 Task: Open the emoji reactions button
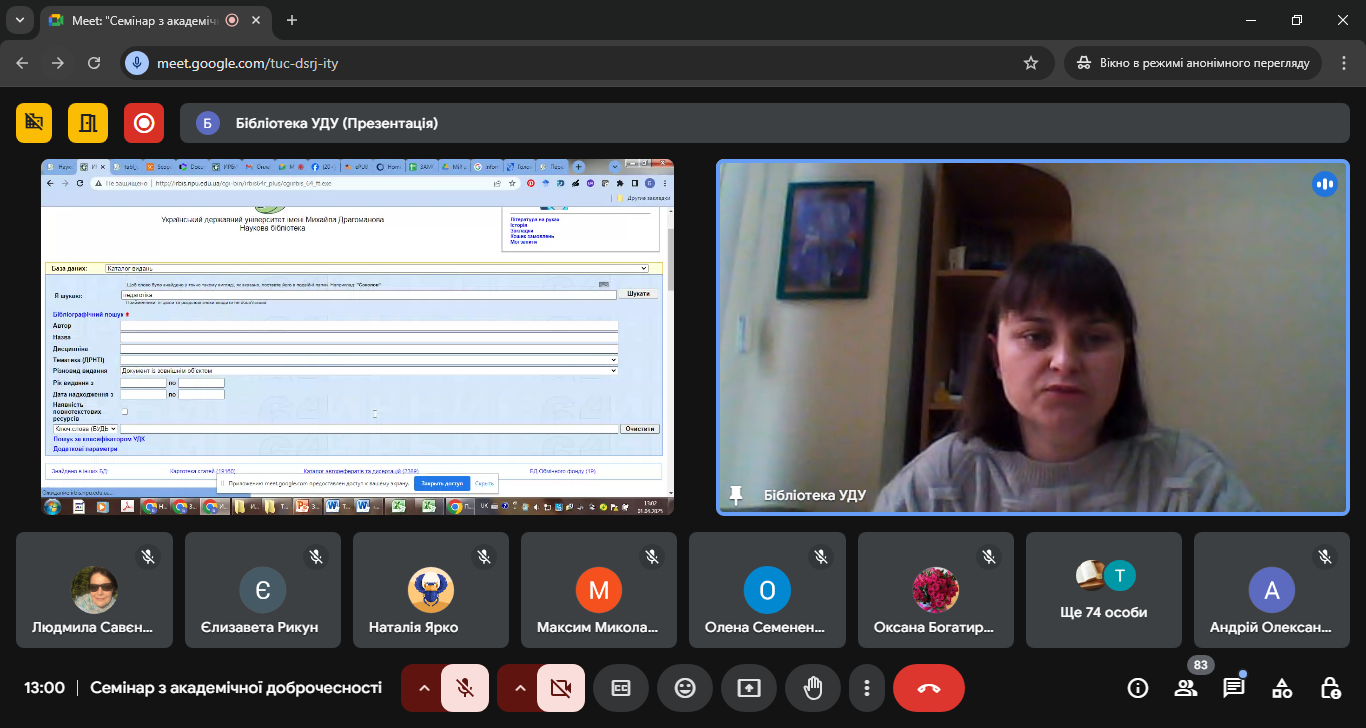pos(685,688)
